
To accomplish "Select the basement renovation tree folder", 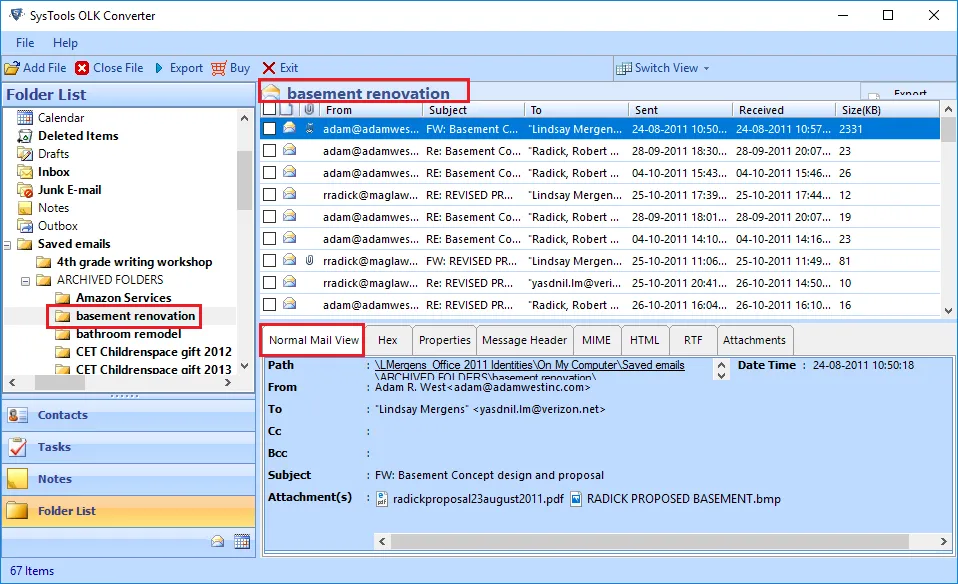I will point(136,316).
